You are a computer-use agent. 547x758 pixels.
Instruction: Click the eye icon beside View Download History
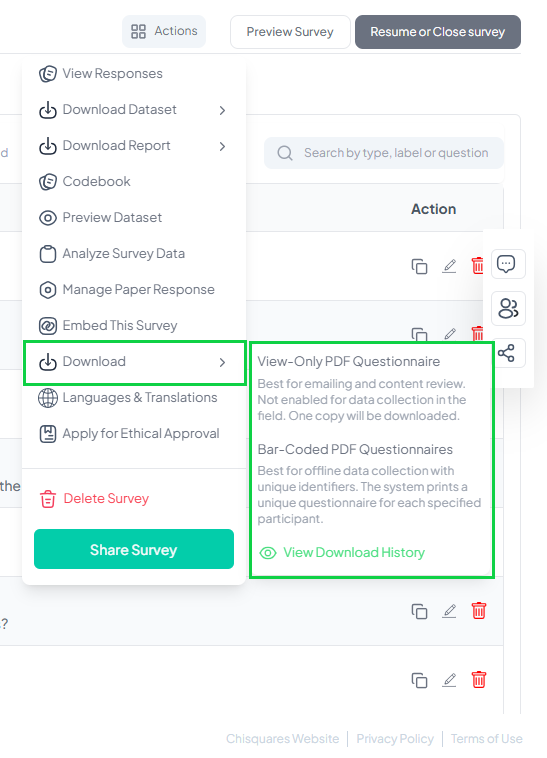tap(268, 553)
